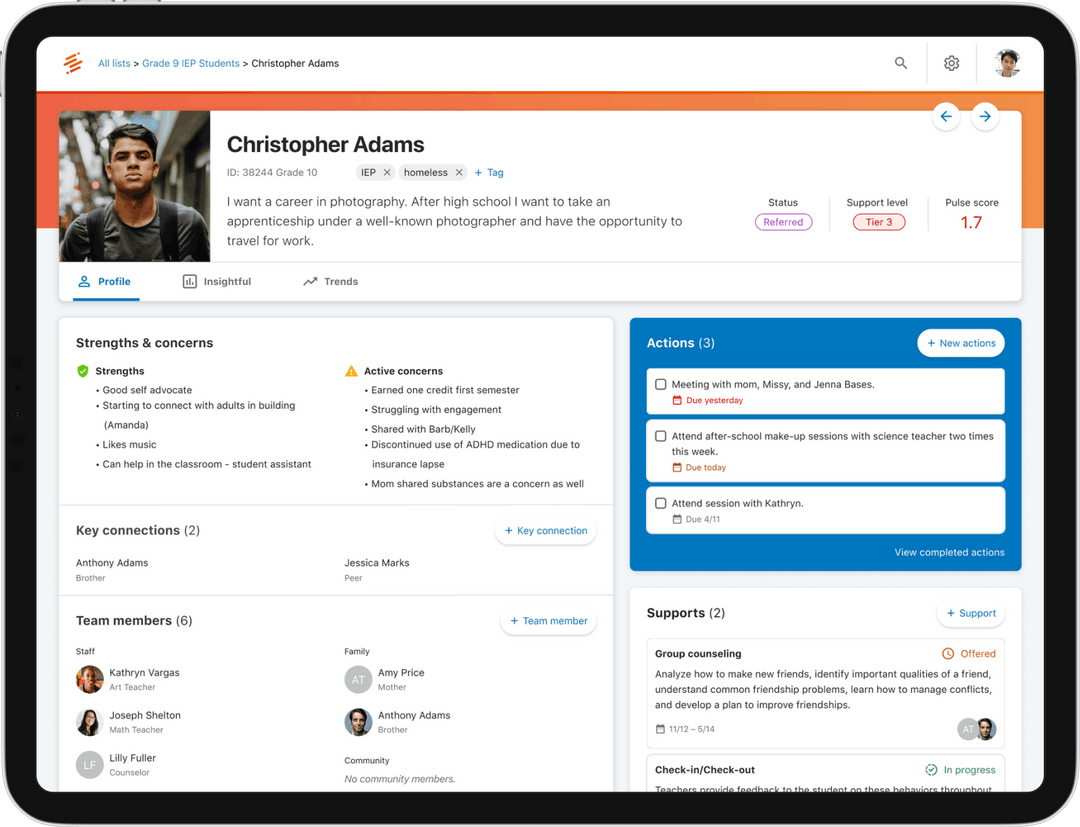The height and width of the screenshot is (827, 1080).
Task: Open the settings gear icon
Action: tap(951, 62)
